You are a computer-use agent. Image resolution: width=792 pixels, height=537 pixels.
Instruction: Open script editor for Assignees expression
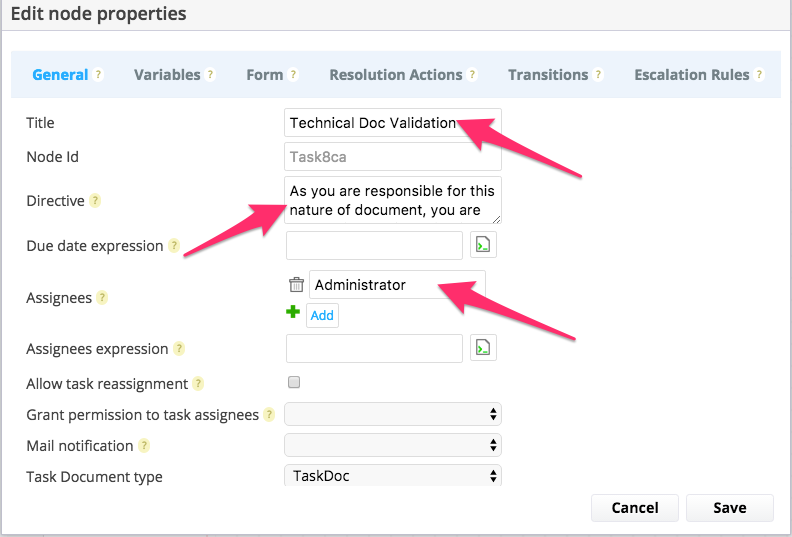coord(483,348)
